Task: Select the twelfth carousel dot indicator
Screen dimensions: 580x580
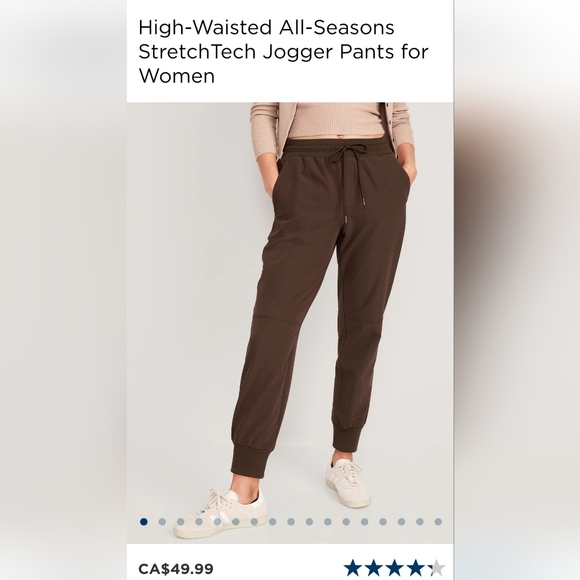Action: tap(346, 522)
